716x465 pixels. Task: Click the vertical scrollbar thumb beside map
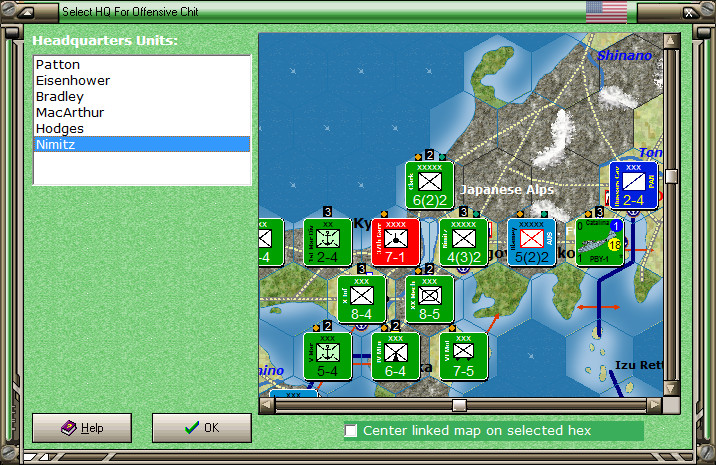pos(671,177)
